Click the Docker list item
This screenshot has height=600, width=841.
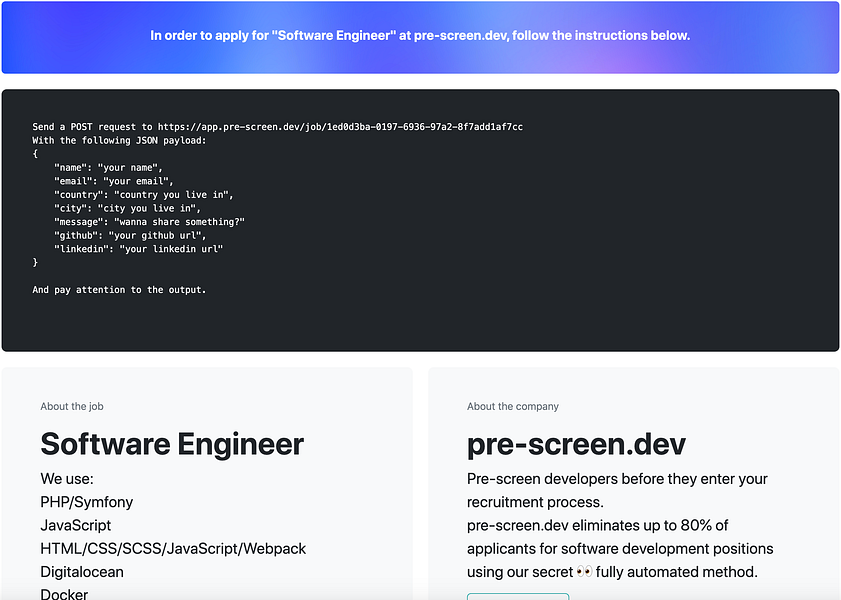pos(64,593)
